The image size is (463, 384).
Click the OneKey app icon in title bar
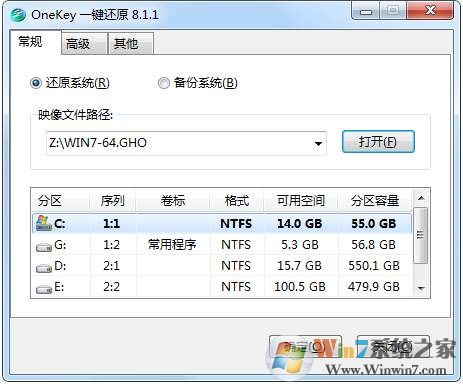(x=18, y=15)
